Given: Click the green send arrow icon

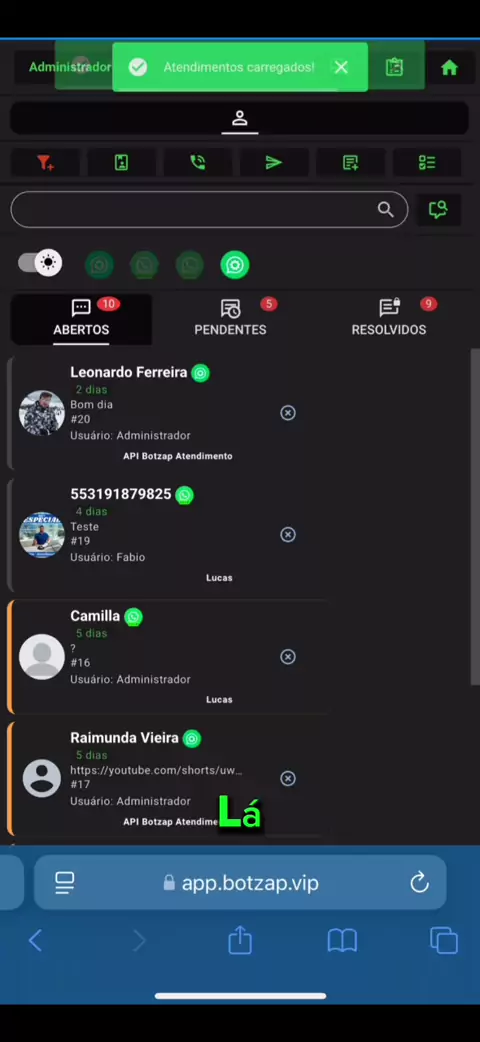Looking at the screenshot, I should (273, 163).
